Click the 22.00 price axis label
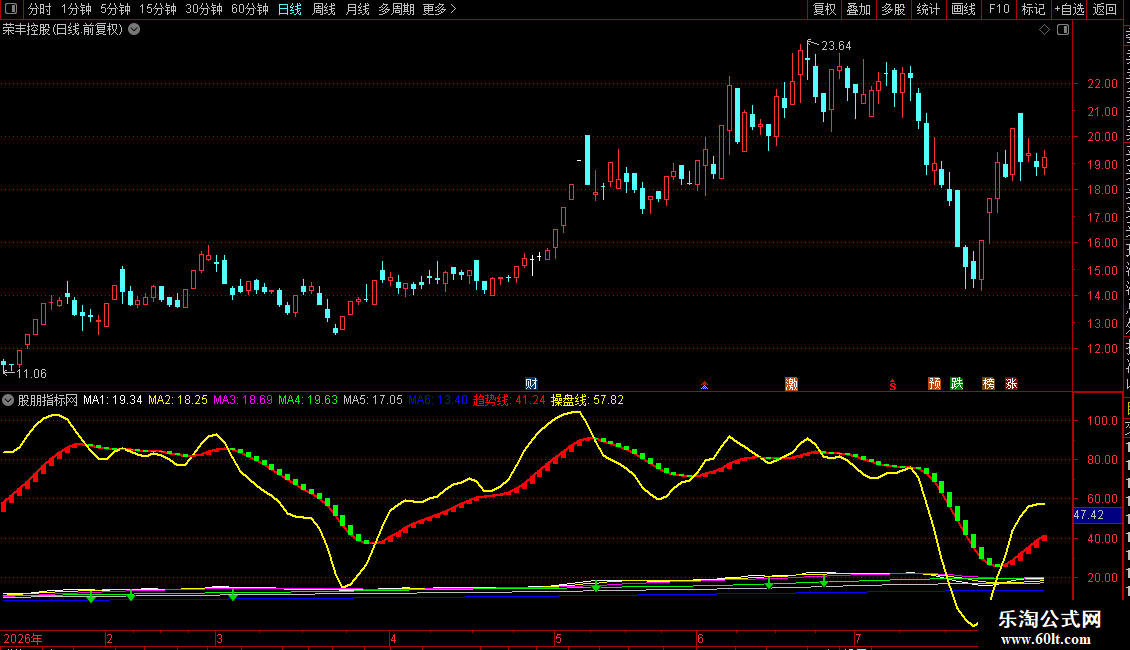 point(1102,84)
